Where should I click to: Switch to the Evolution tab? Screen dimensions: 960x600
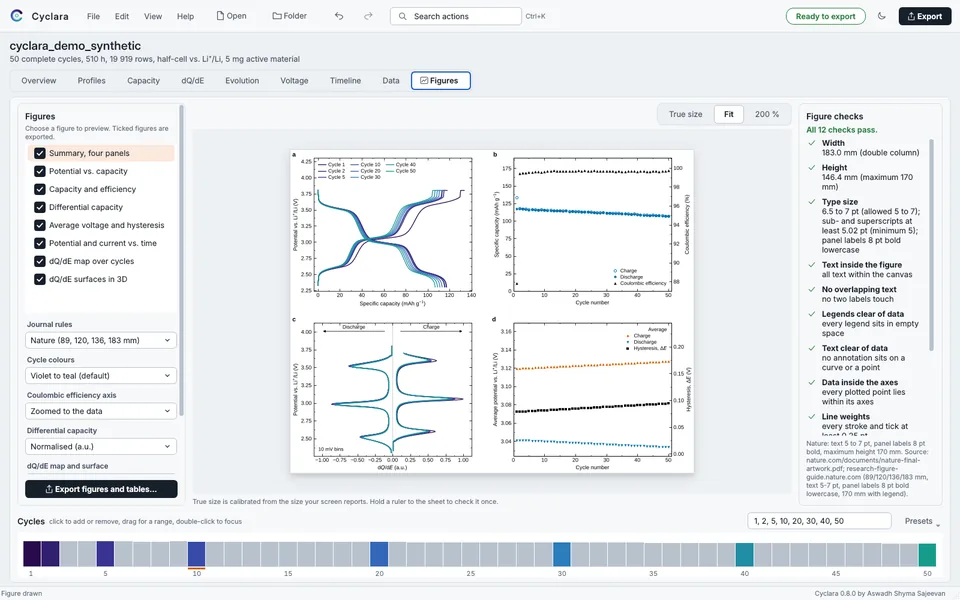[x=242, y=81]
